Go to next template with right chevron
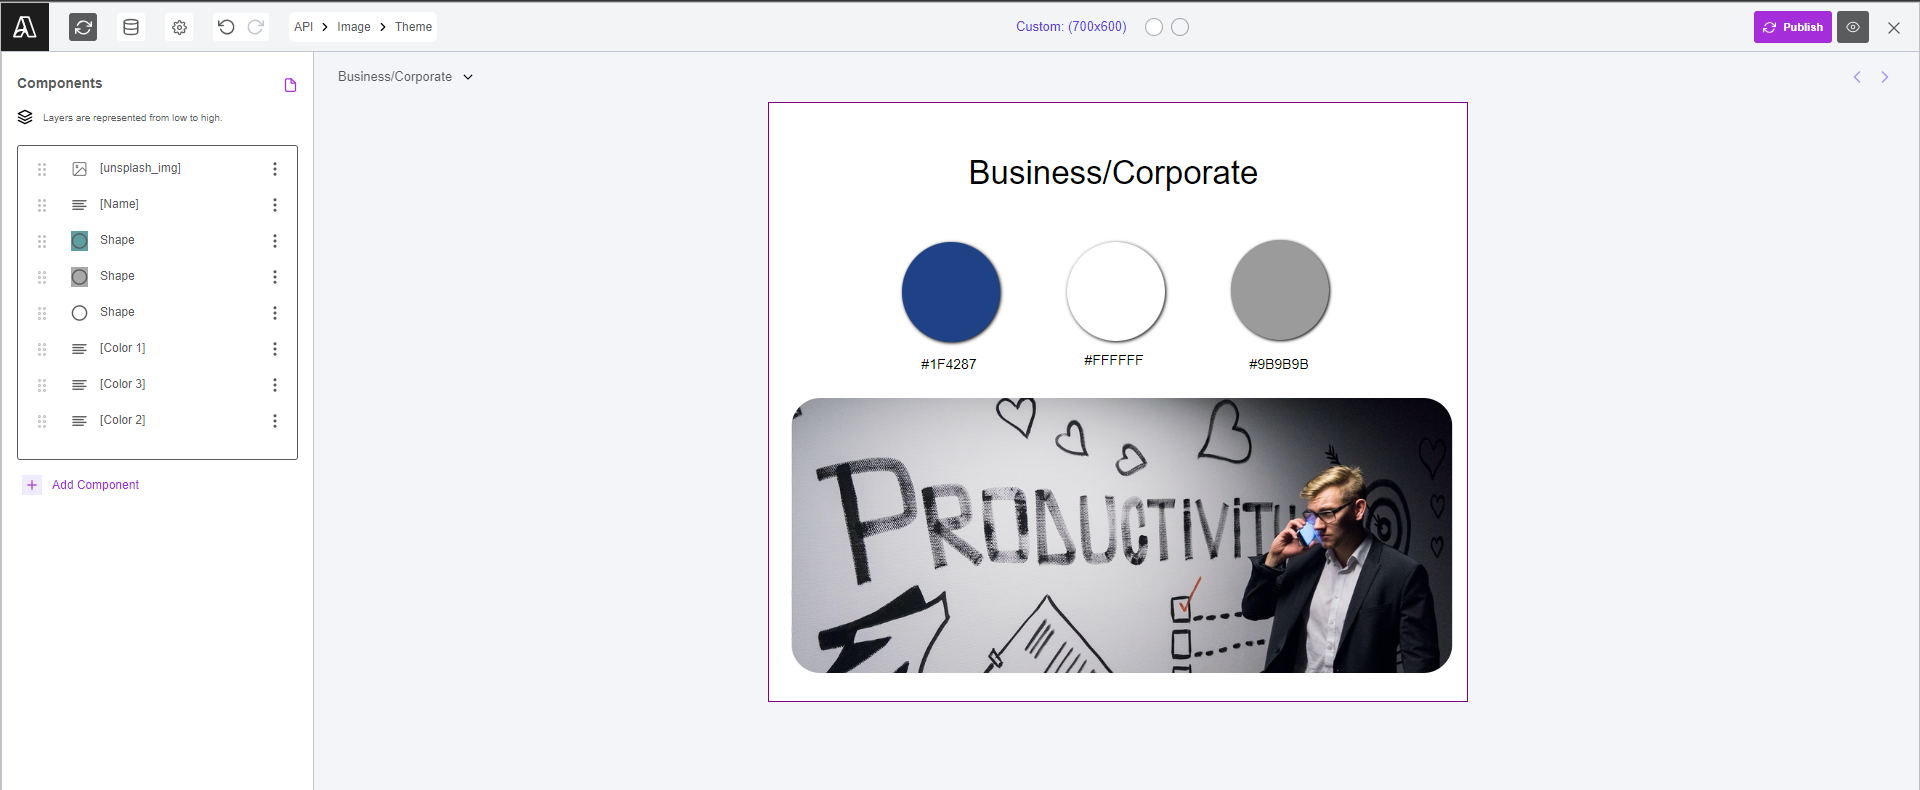The width and height of the screenshot is (1920, 790). click(x=1885, y=77)
